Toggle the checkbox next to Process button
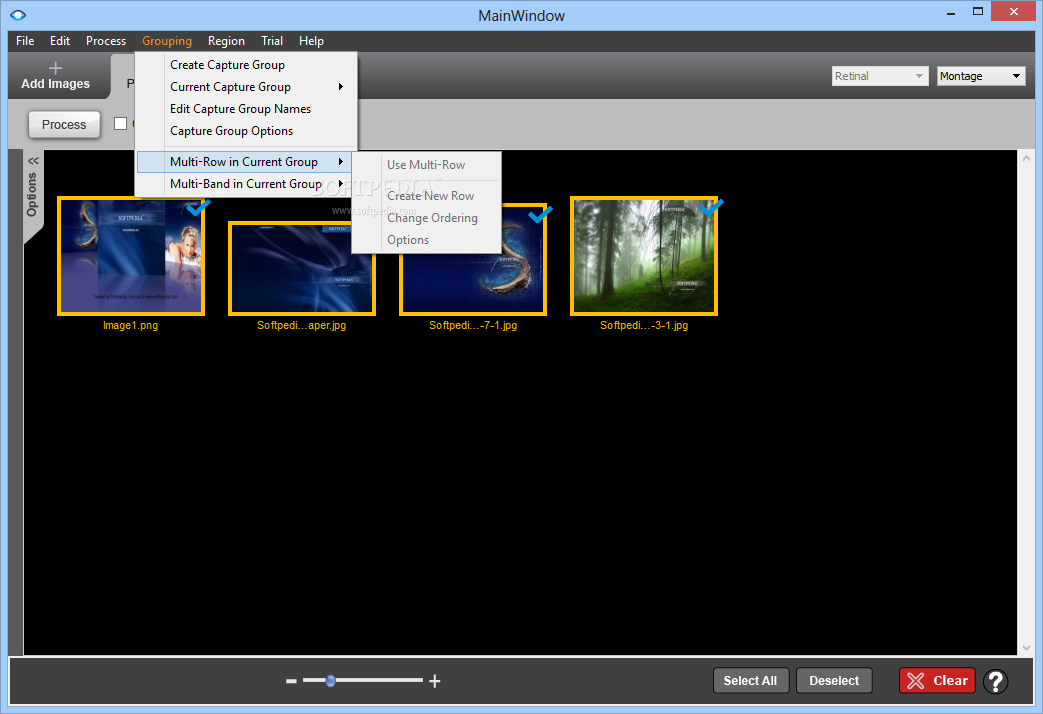The width and height of the screenshot is (1043, 714). point(120,124)
